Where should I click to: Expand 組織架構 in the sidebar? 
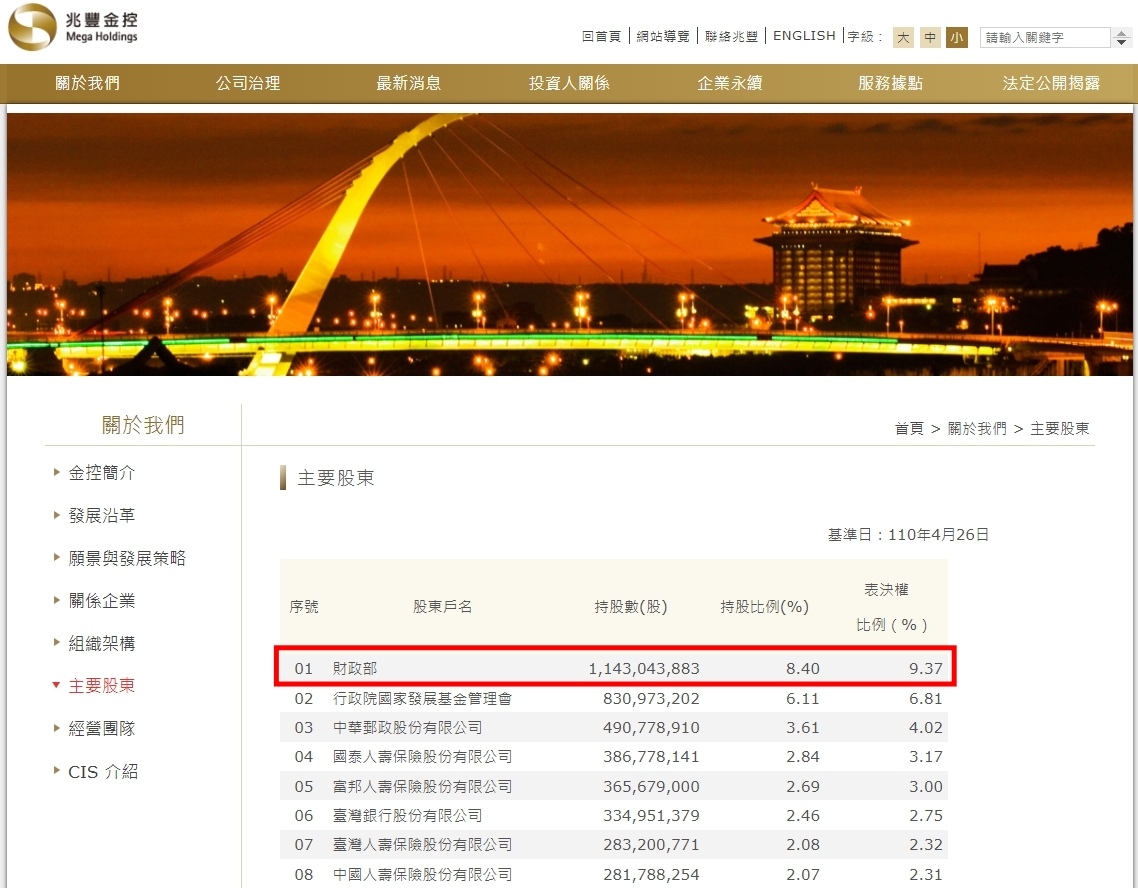pyautogui.click(x=101, y=644)
